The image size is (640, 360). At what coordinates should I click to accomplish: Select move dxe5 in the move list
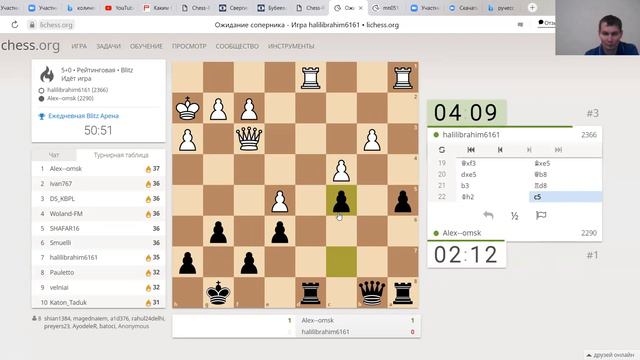pos(493,174)
